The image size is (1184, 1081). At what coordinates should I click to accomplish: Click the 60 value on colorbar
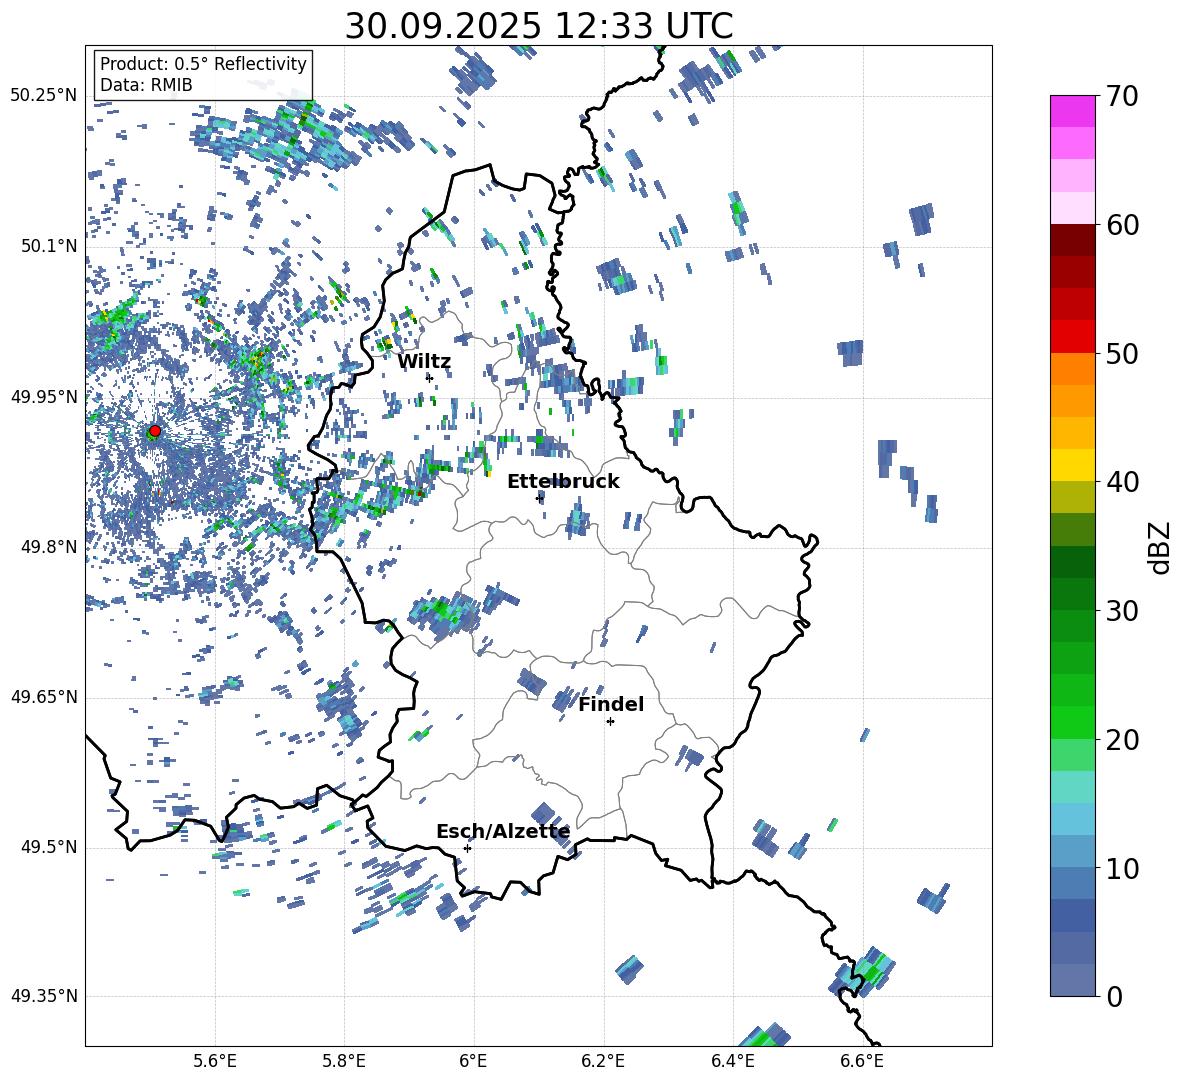(1123, 225)
